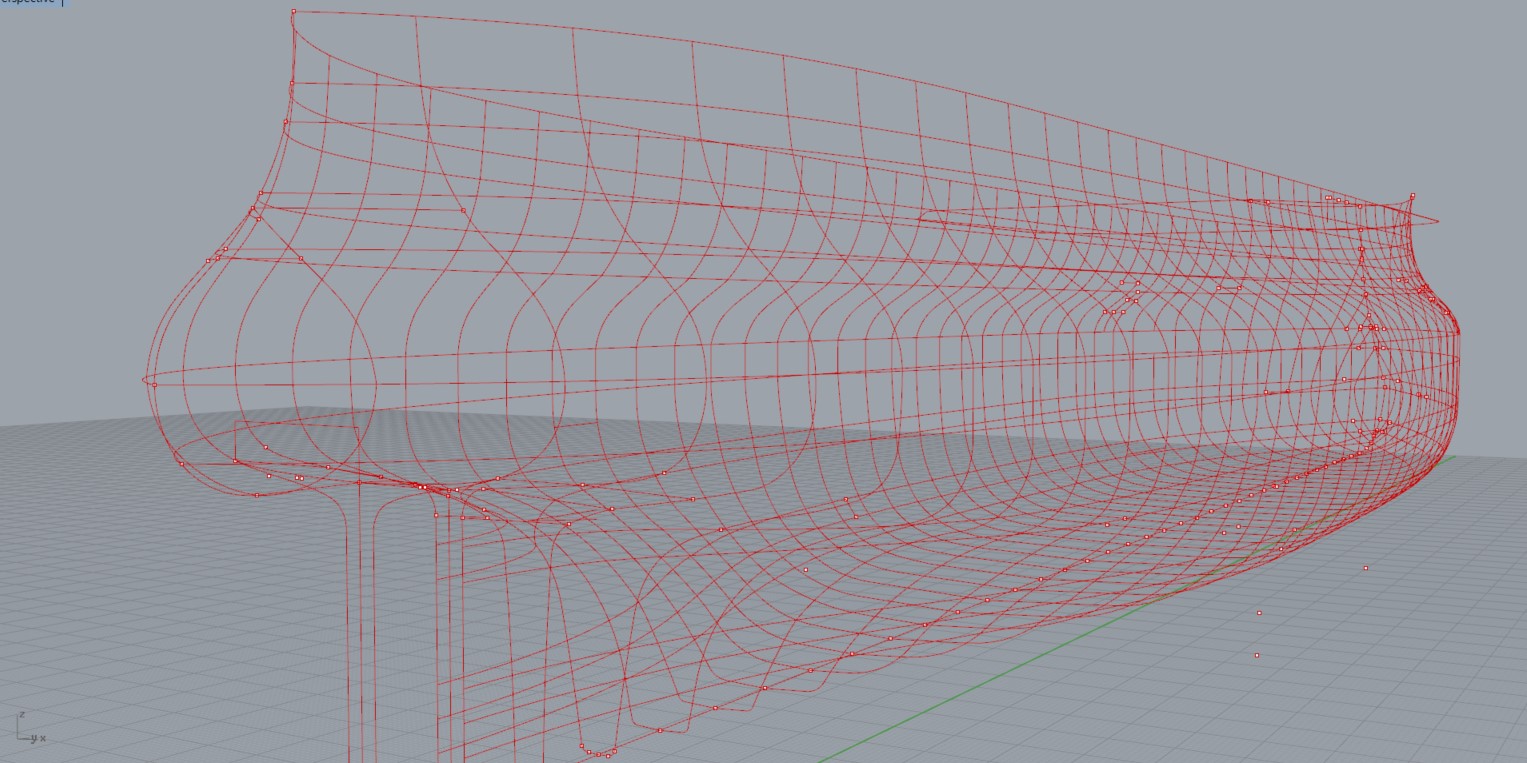Select the control point at the bow's upper tip
The height and width of the screenshot is (763, 1527).
(1412, 196)
